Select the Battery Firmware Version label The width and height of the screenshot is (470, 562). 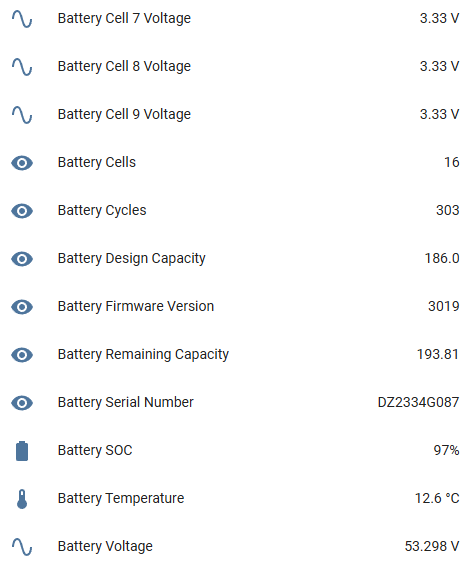pos(136,306)
